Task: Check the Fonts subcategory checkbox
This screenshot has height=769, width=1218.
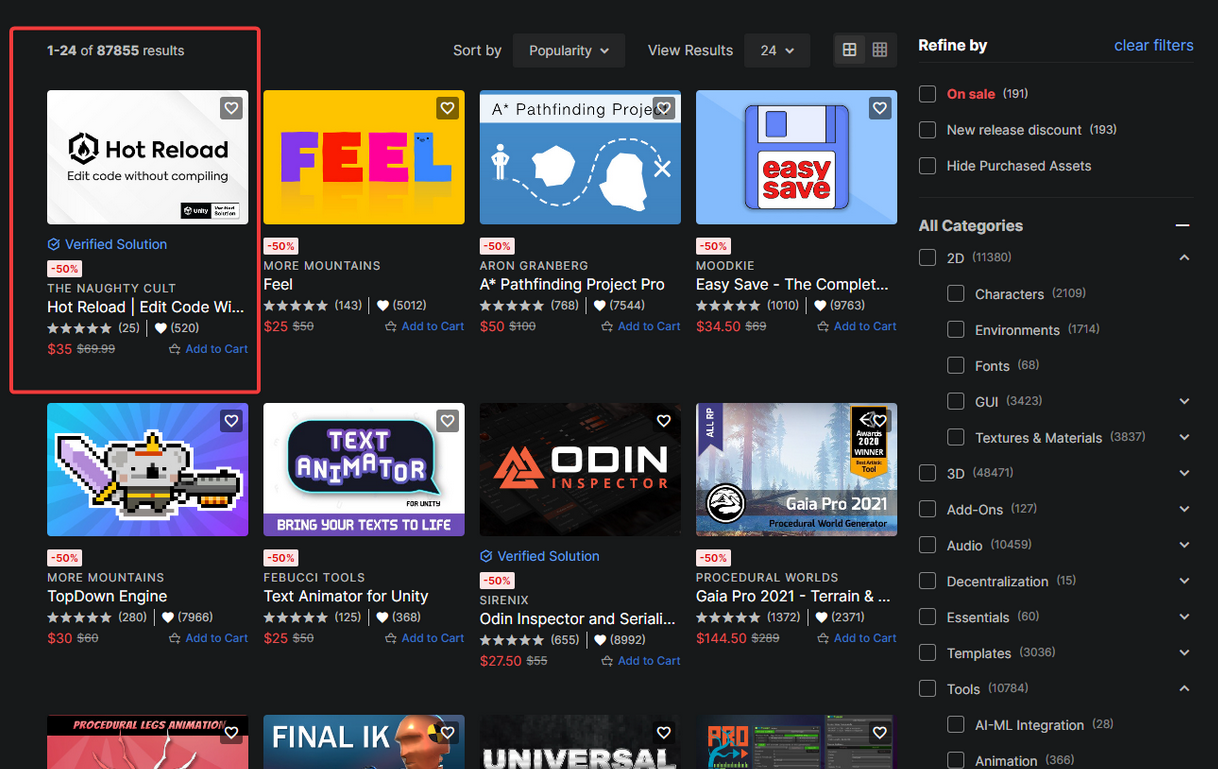Action: click(956, 366)
